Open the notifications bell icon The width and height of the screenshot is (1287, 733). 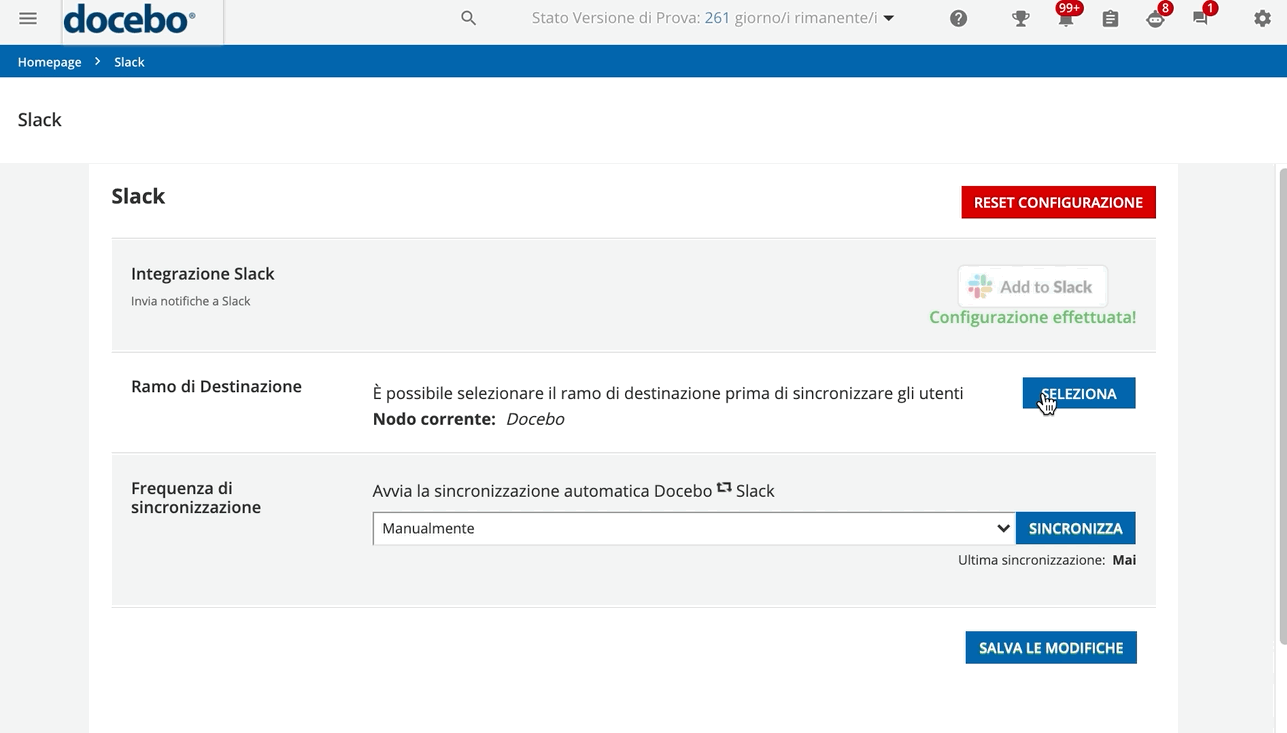point(1065,19)
